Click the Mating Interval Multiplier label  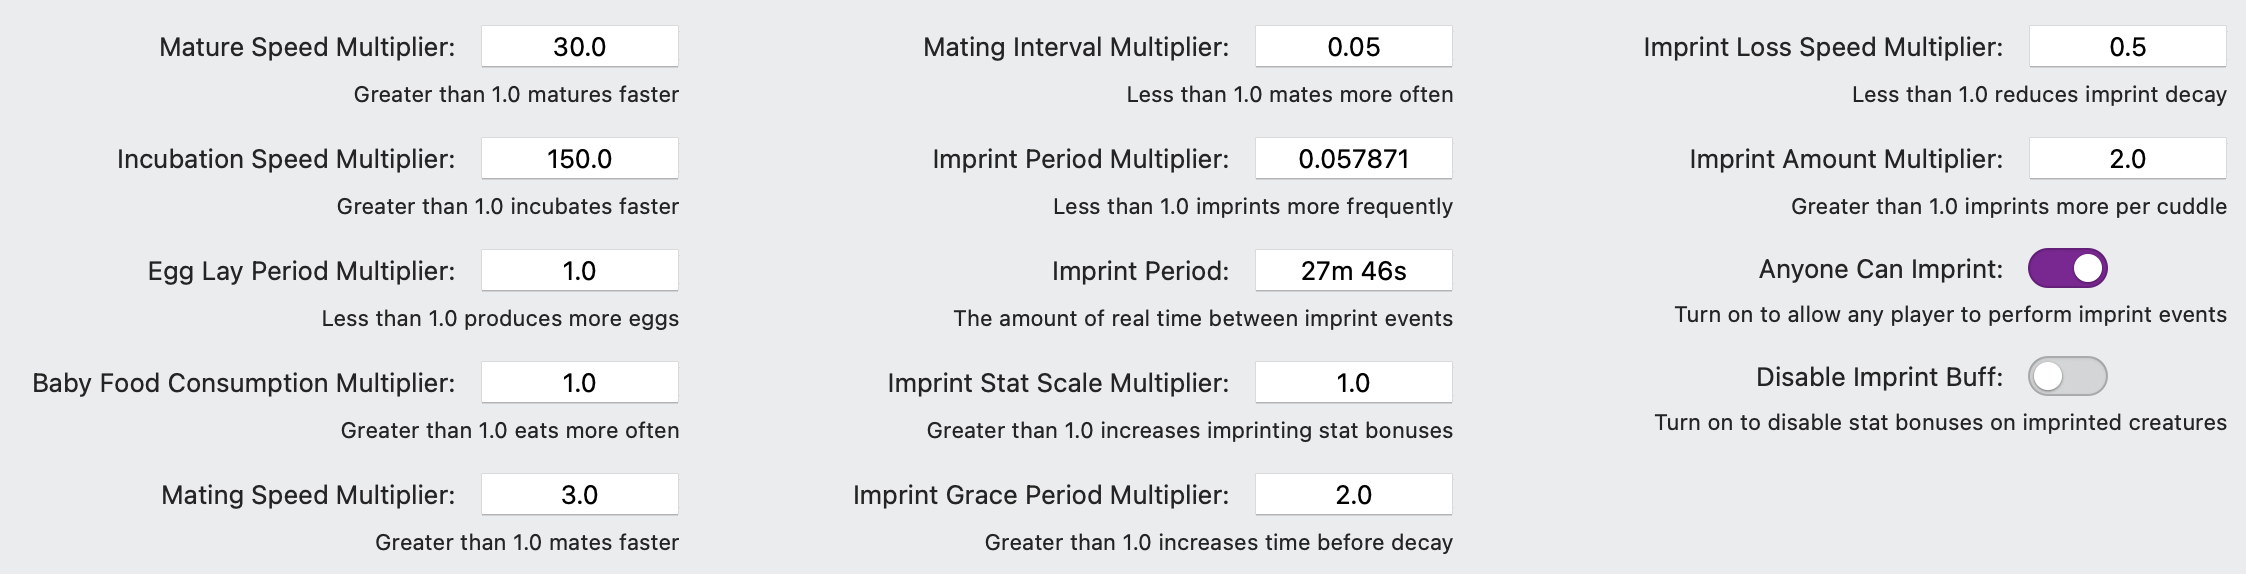(x=1076, y=47)
